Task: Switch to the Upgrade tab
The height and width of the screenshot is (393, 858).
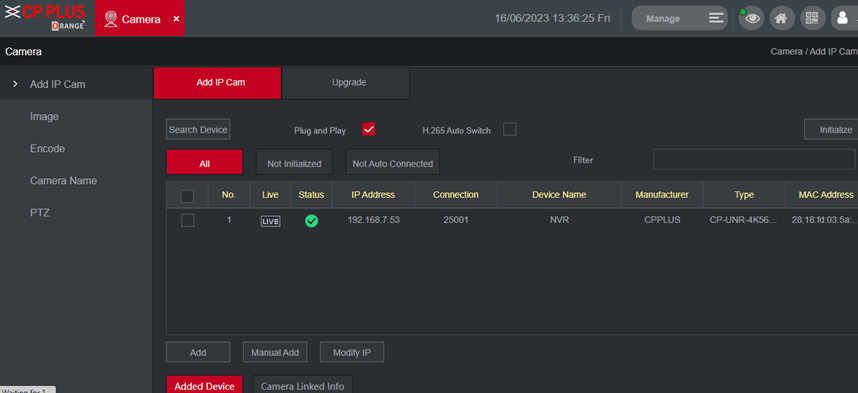Action: pyautogui.click(x=345, y=83)
